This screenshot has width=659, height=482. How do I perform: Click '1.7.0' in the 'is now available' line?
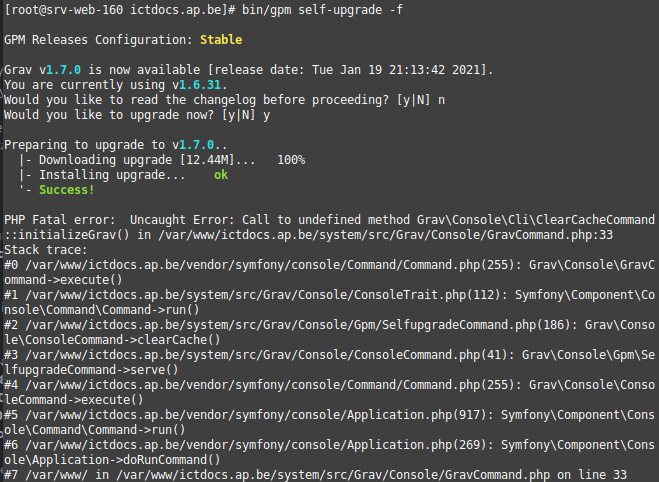pyautogui.click(x=63, y=70)
